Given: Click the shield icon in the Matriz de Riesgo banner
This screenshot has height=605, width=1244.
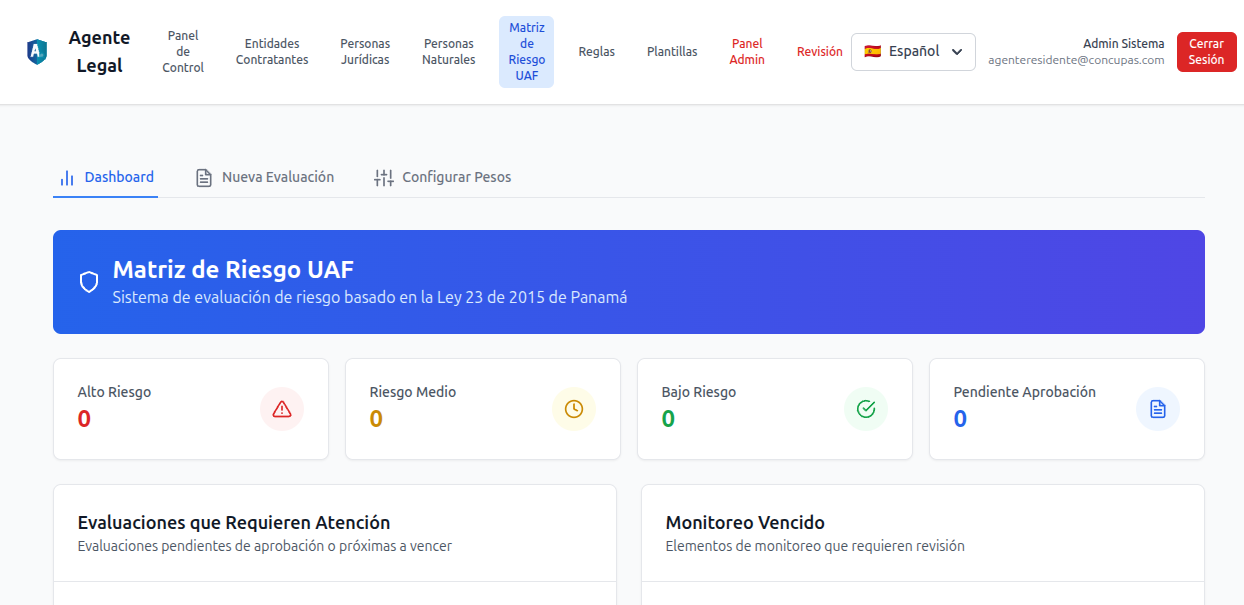Looking at the screenshot, I should coord(86,282).
